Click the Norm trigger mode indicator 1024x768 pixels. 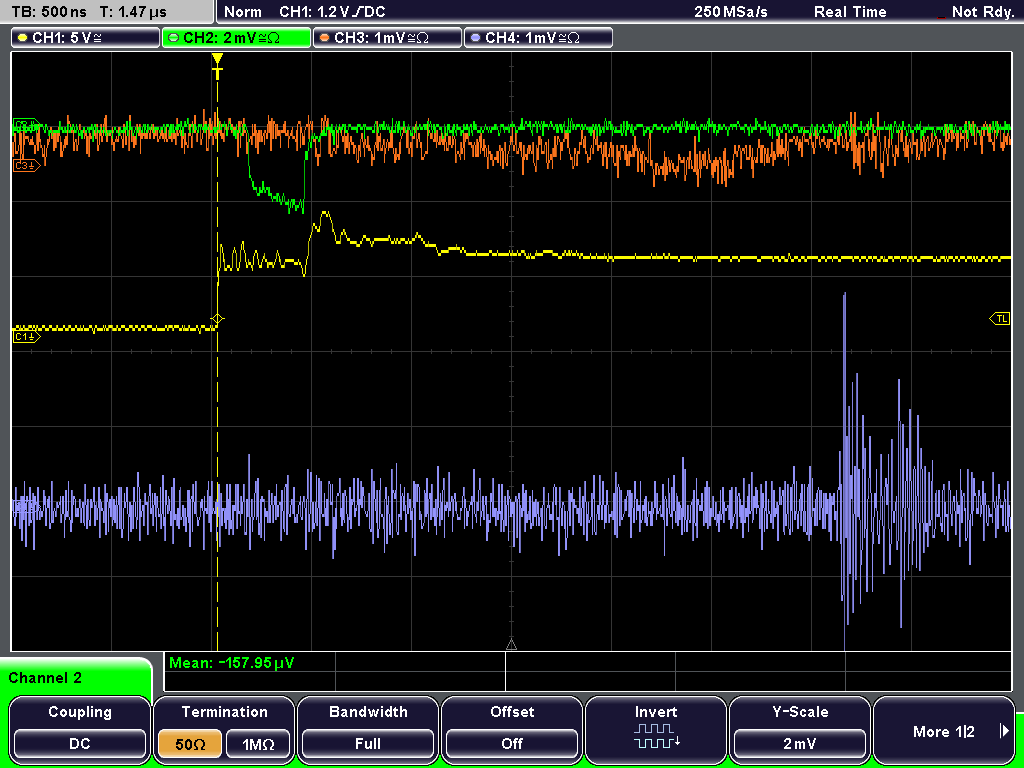[x=242, y=12]
